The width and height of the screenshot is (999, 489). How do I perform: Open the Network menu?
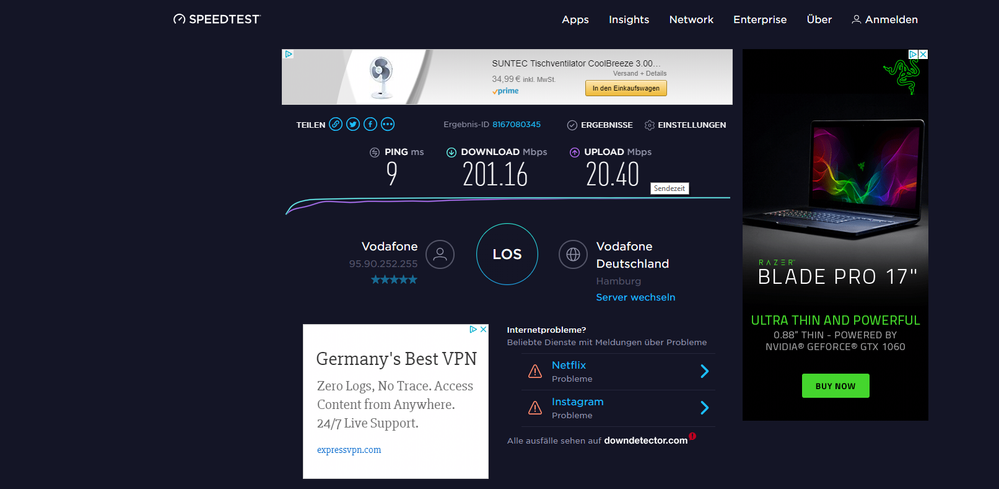pos(691,20)
